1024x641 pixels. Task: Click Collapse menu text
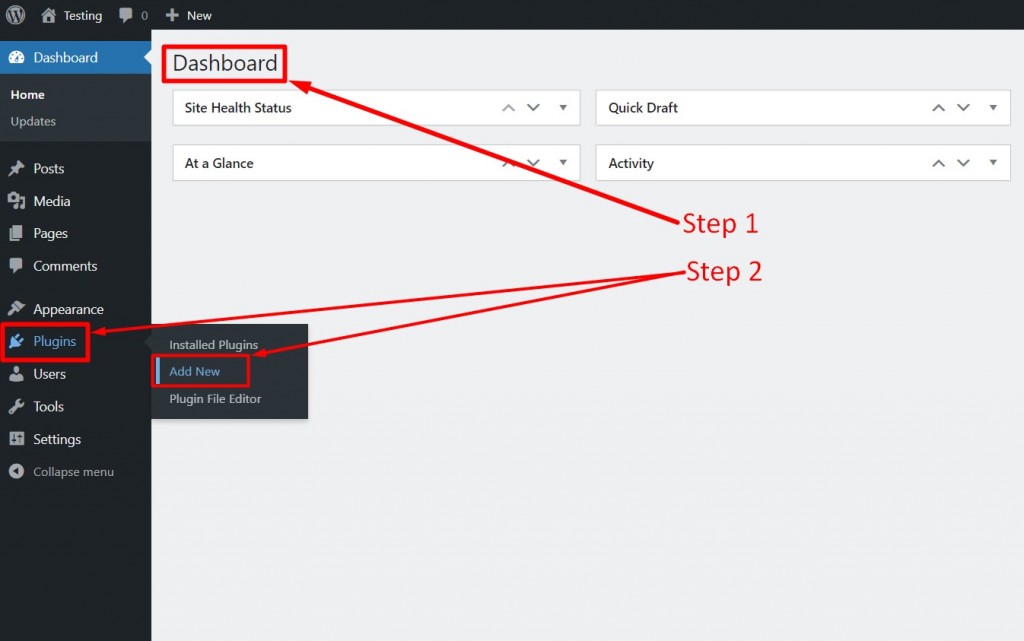coord(73,472)
